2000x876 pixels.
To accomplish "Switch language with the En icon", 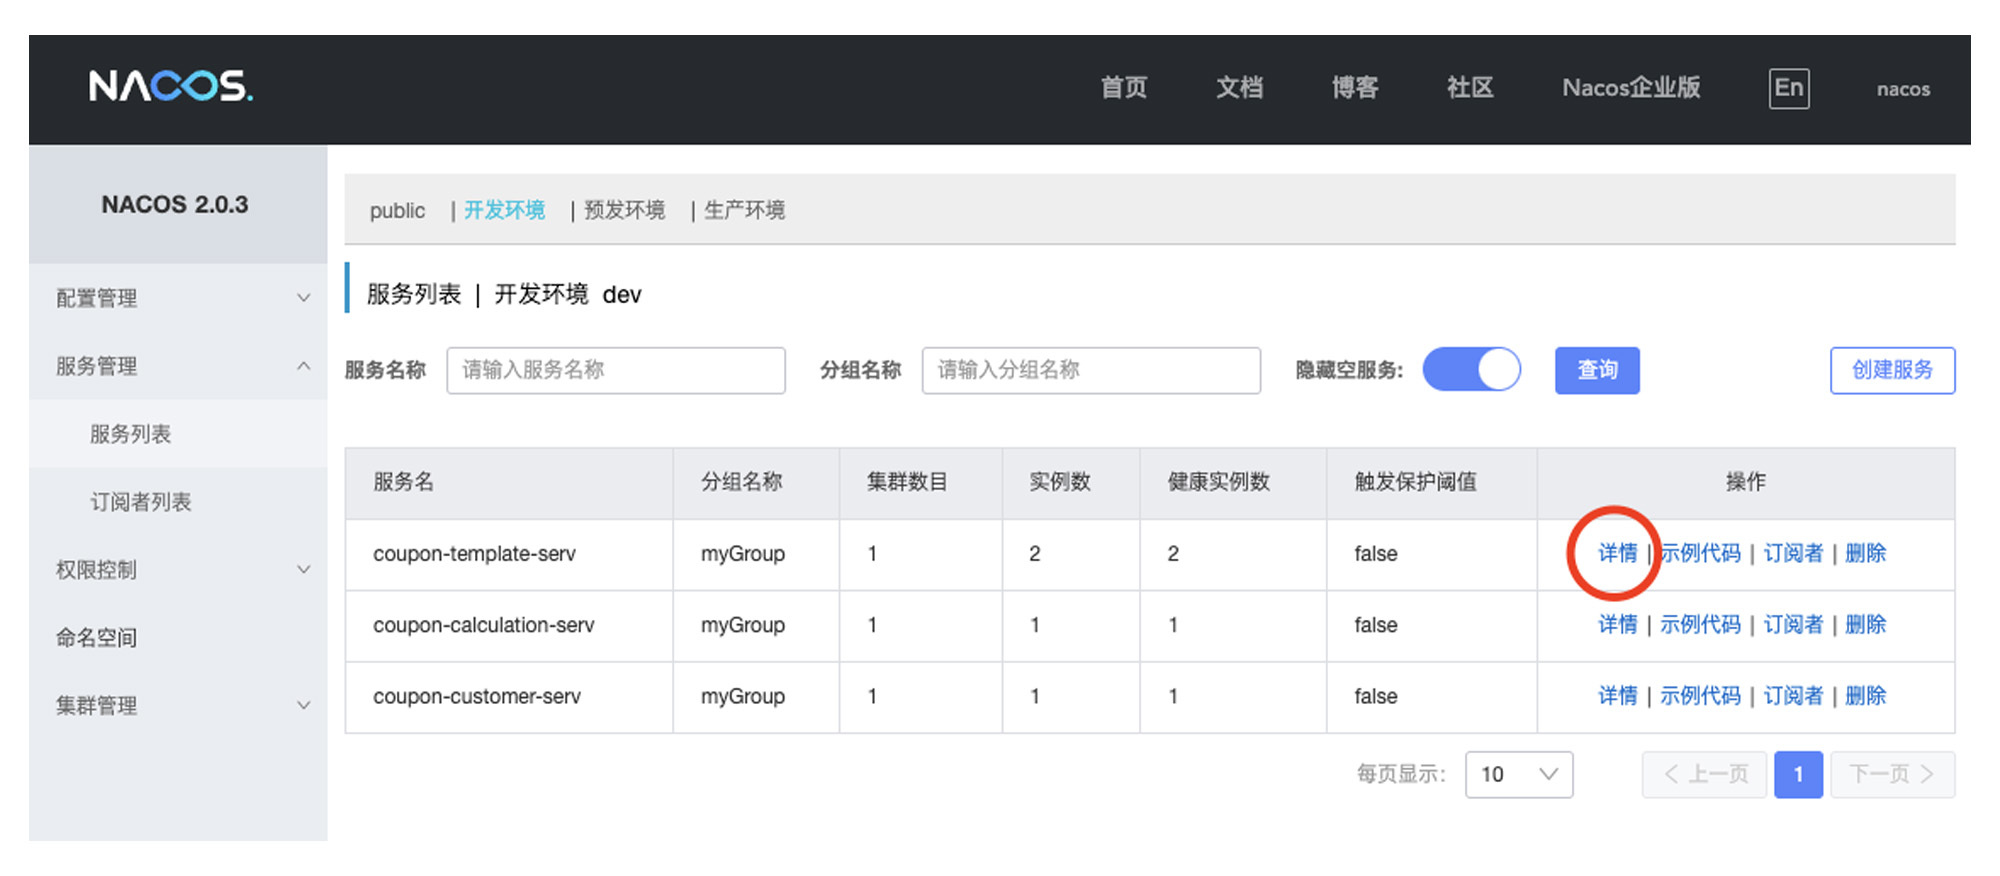I will 1788,88.
